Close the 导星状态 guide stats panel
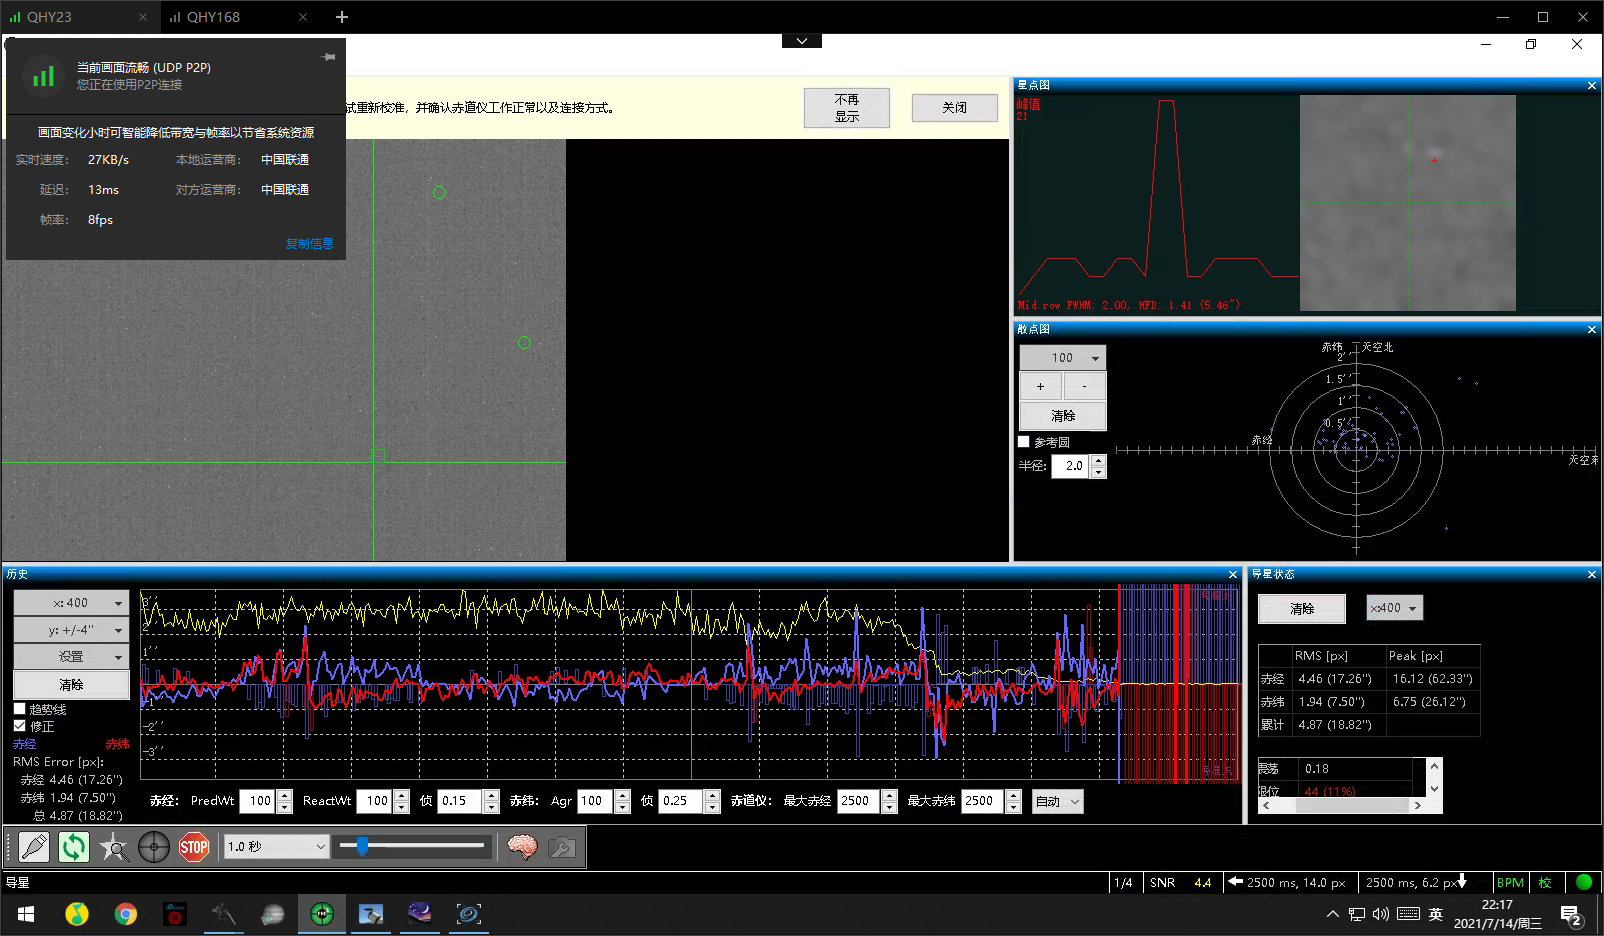Viewport: 1604px width, 936px height. [1592, 574]
